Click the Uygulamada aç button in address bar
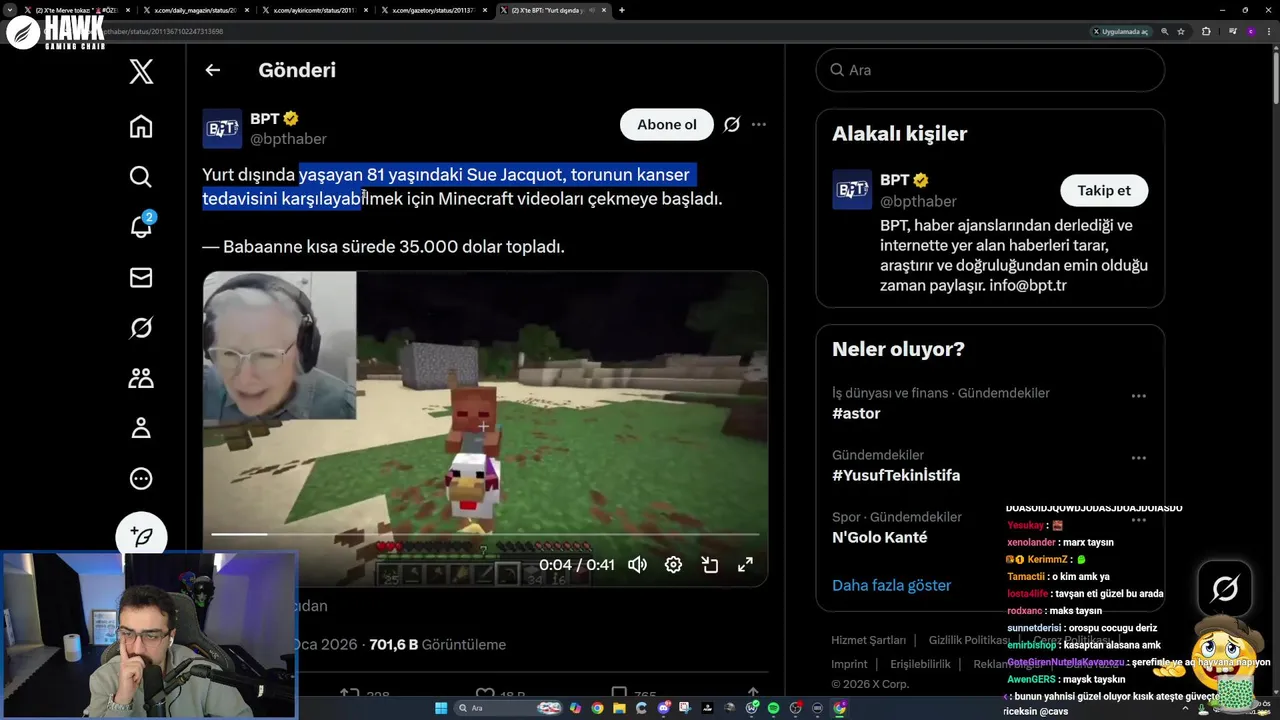This screenshot has height=720, width=1280. (1120, 32)
